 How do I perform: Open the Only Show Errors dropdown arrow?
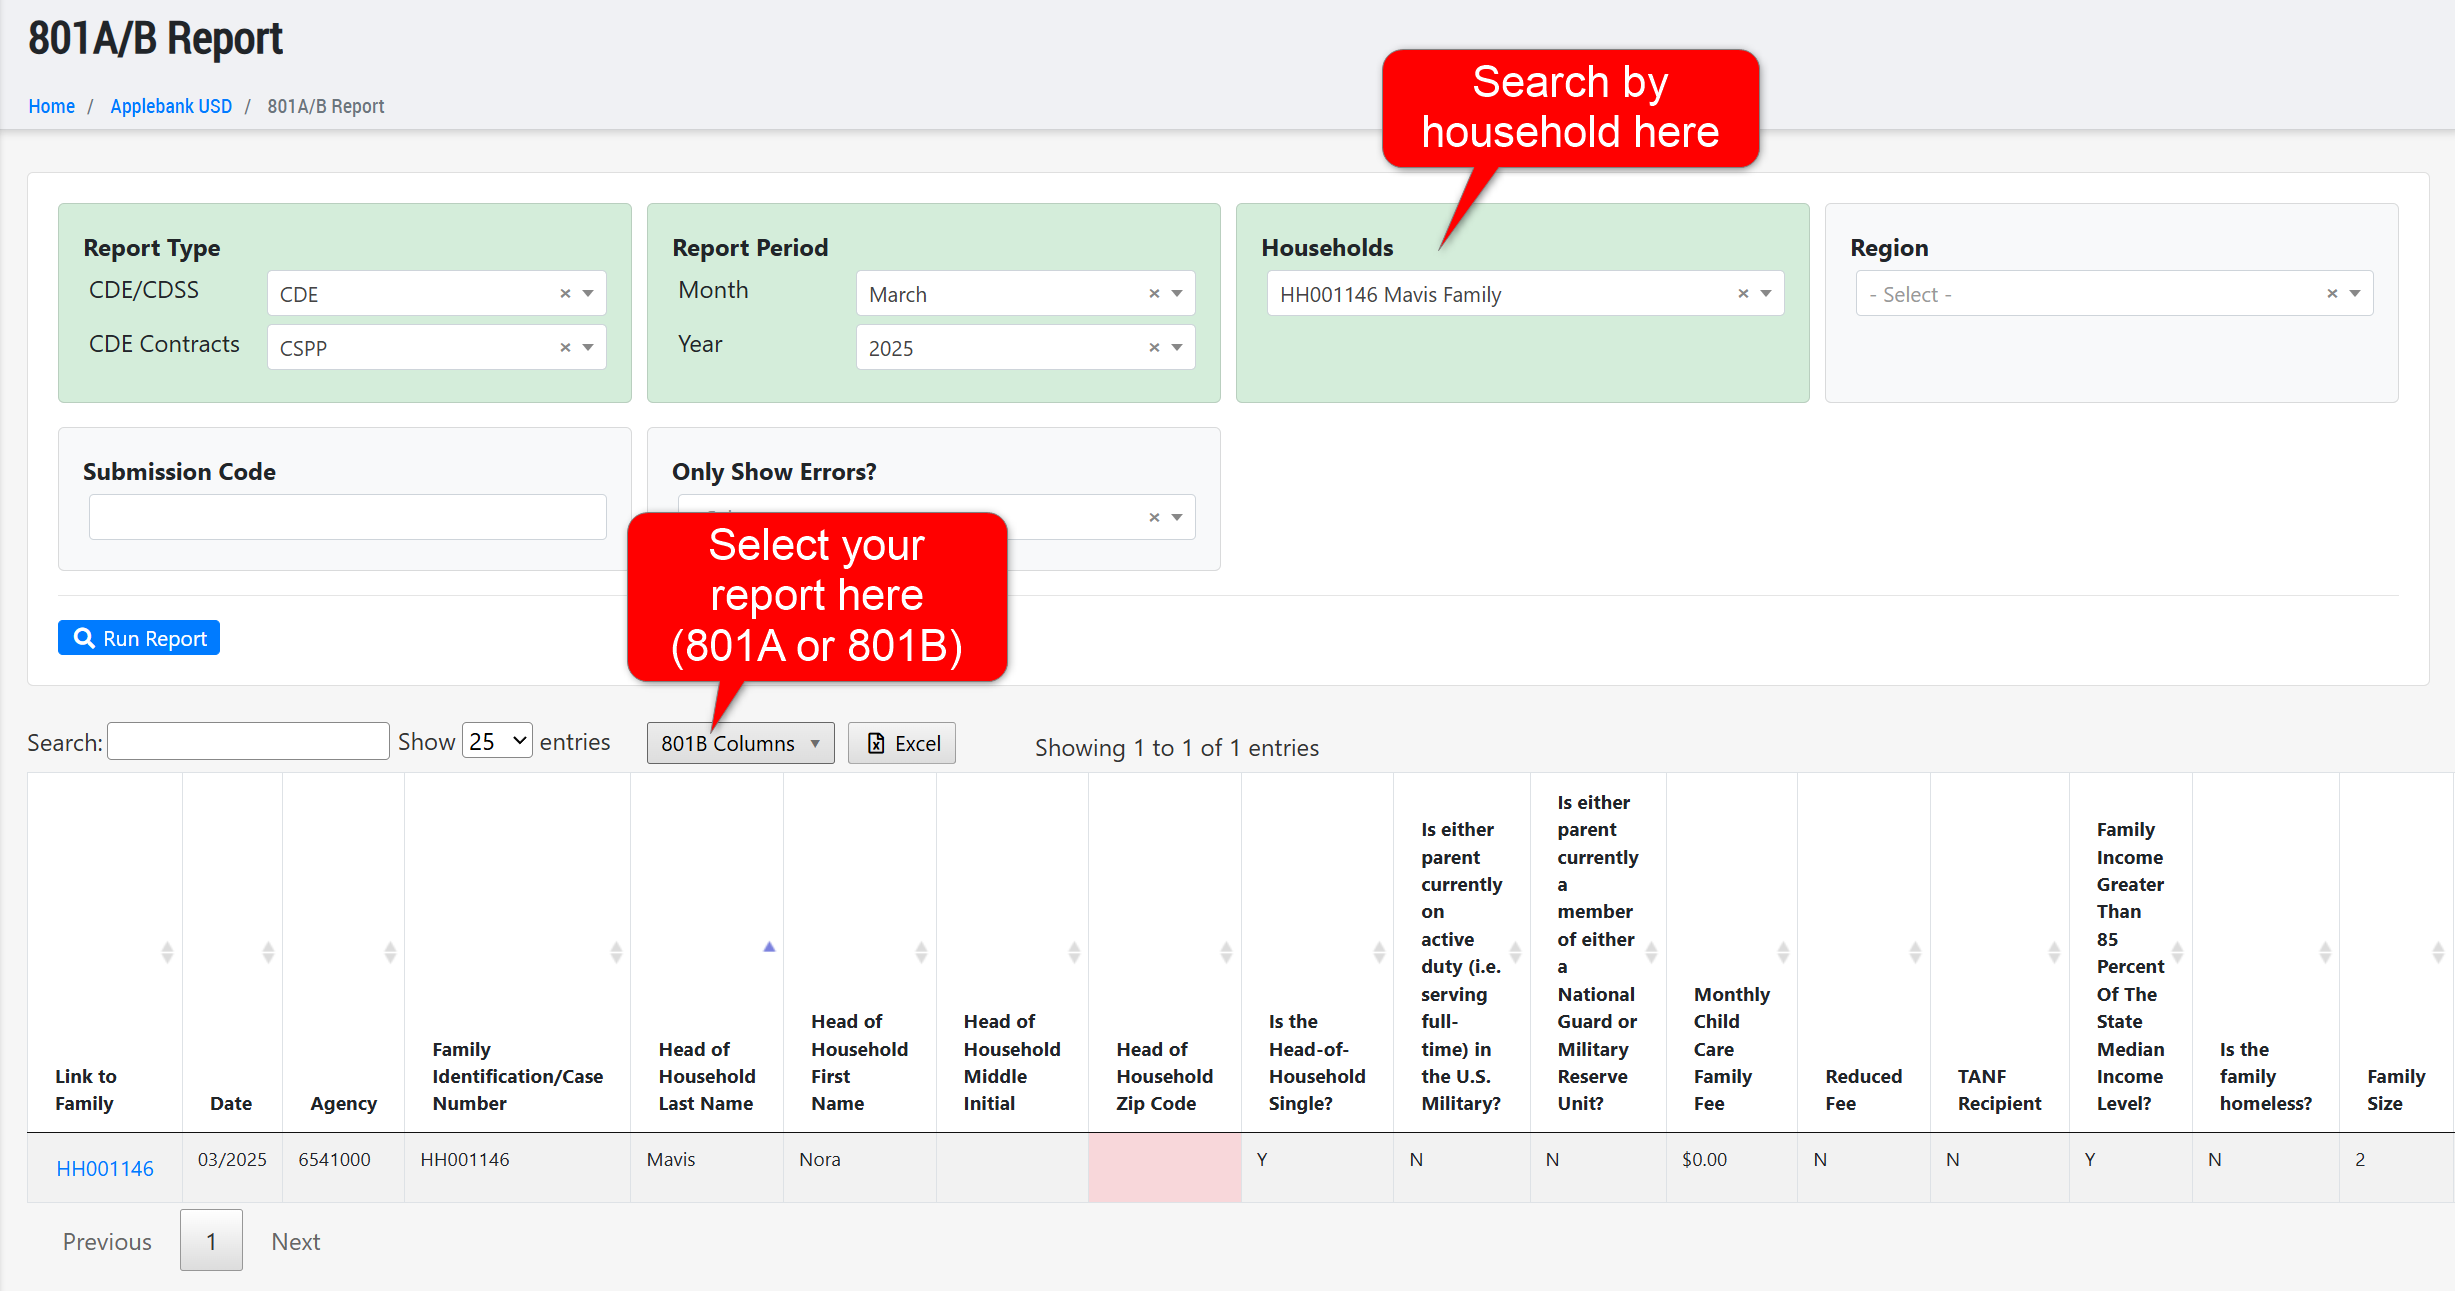(1177, 518)
